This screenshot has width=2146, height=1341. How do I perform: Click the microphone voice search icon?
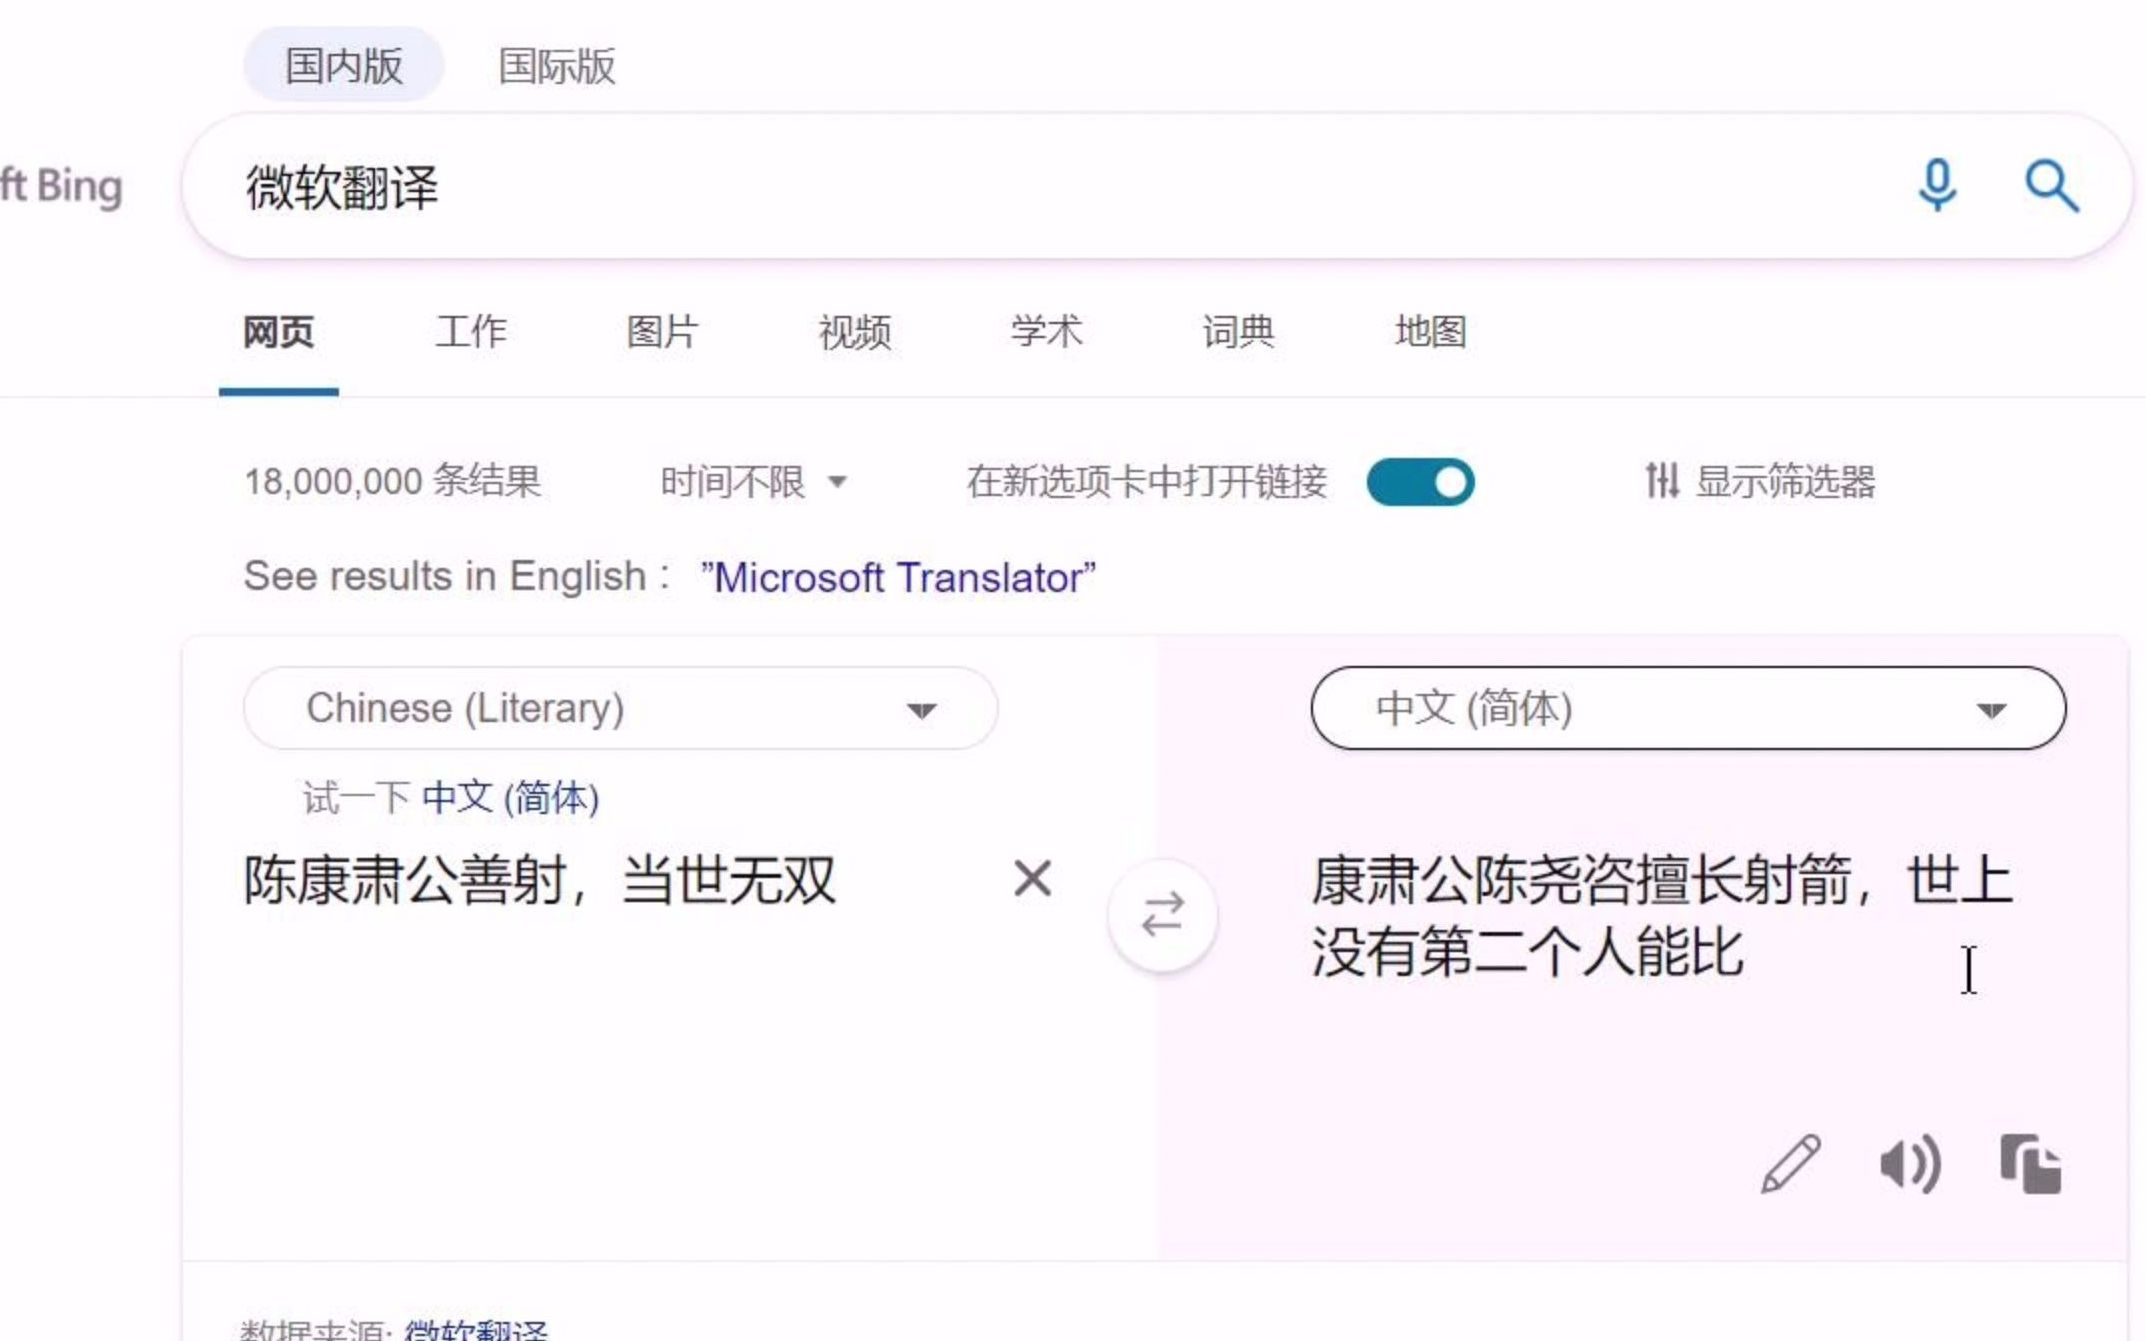[1937, 185]
